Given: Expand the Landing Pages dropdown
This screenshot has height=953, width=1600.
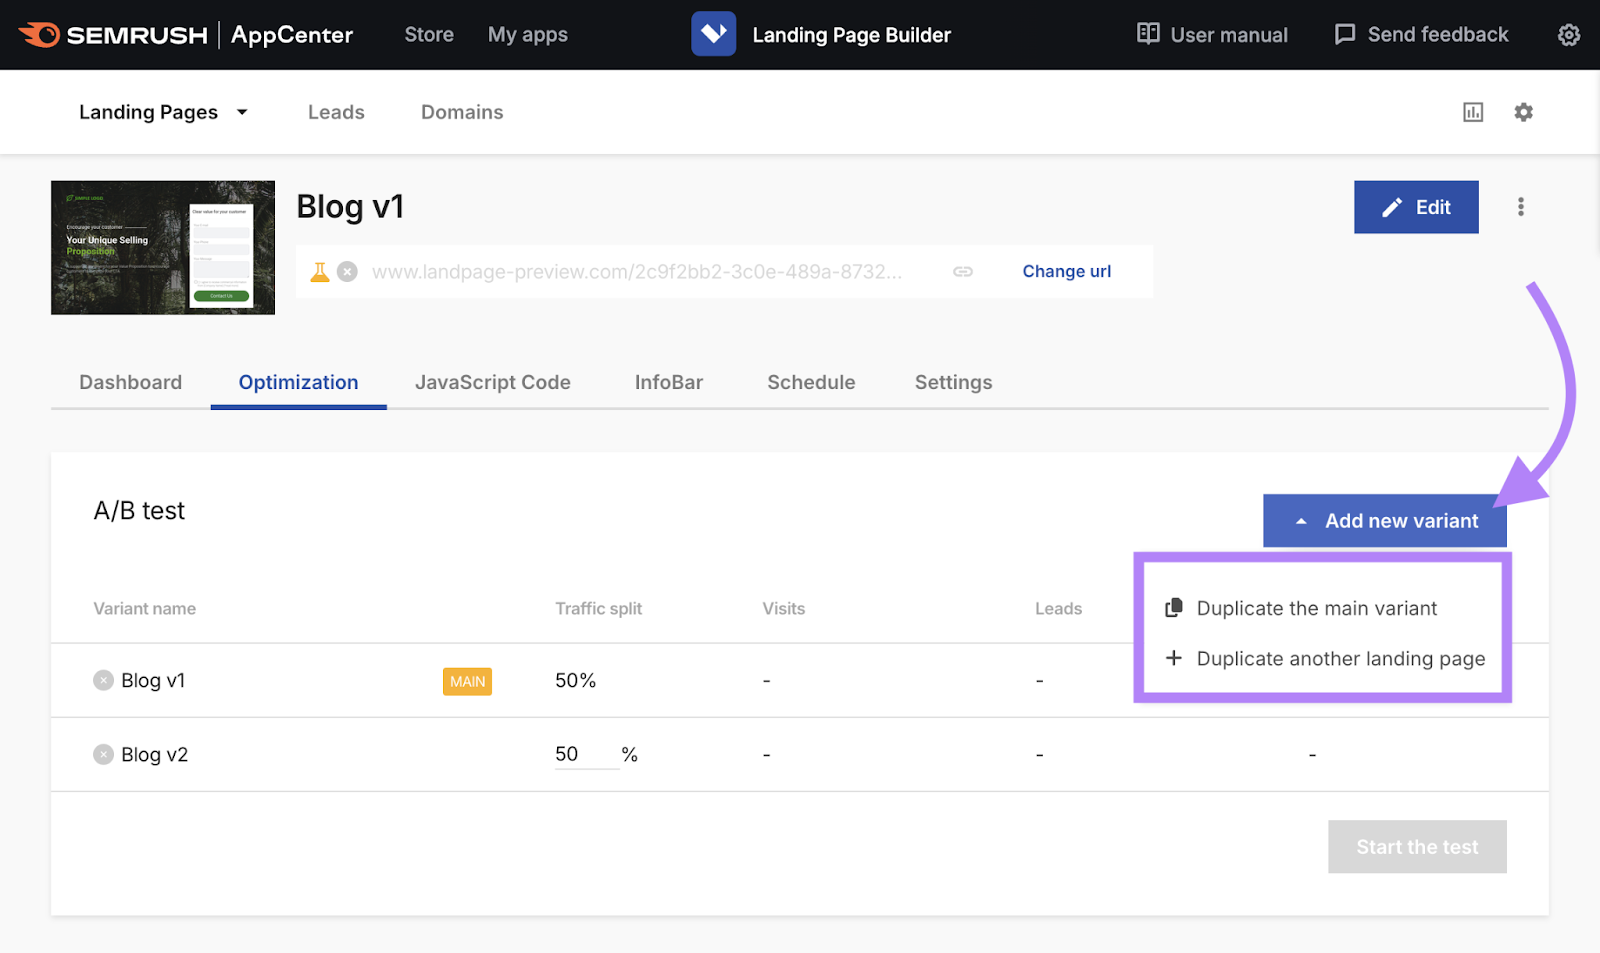Looking at the screenshot, I should pyautogui.click(x=241, y=112).
